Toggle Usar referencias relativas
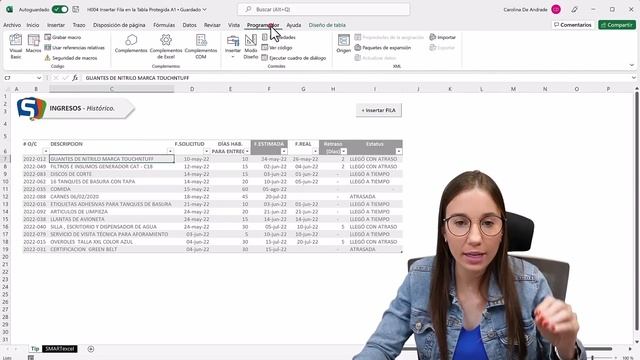Image resolution: width=640 pixels, height=360 pixels. pos(74,48)
